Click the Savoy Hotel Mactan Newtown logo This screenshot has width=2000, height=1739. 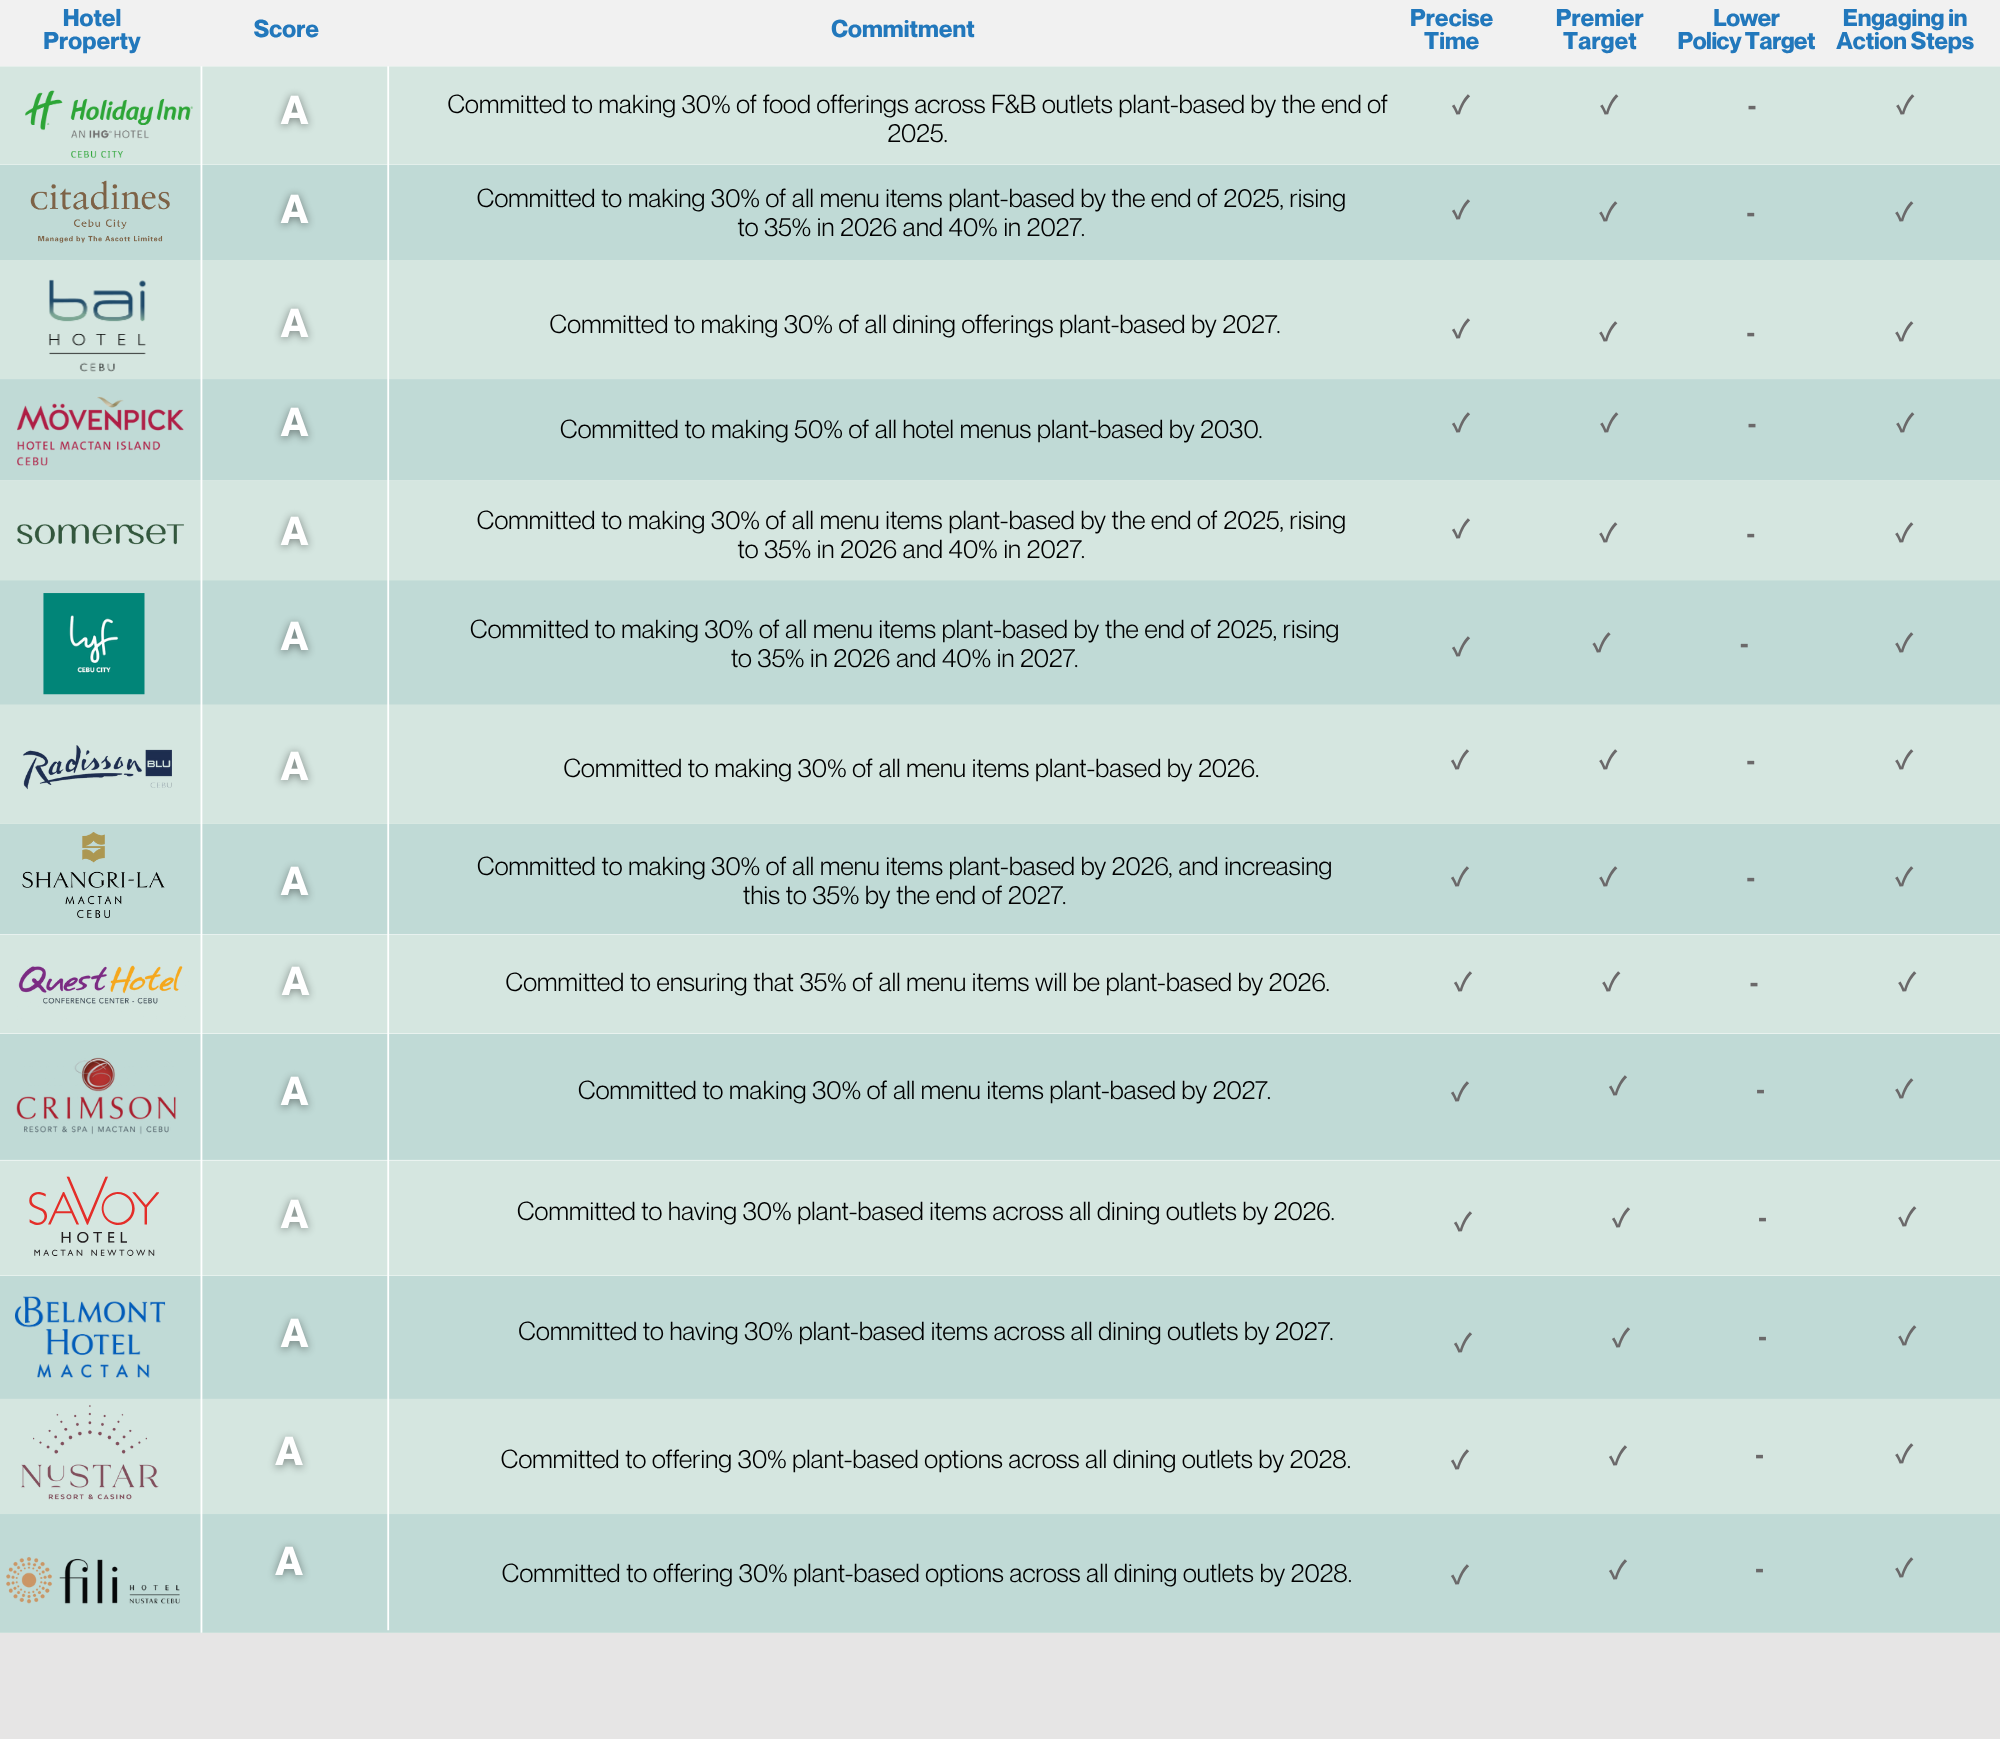94,1215
